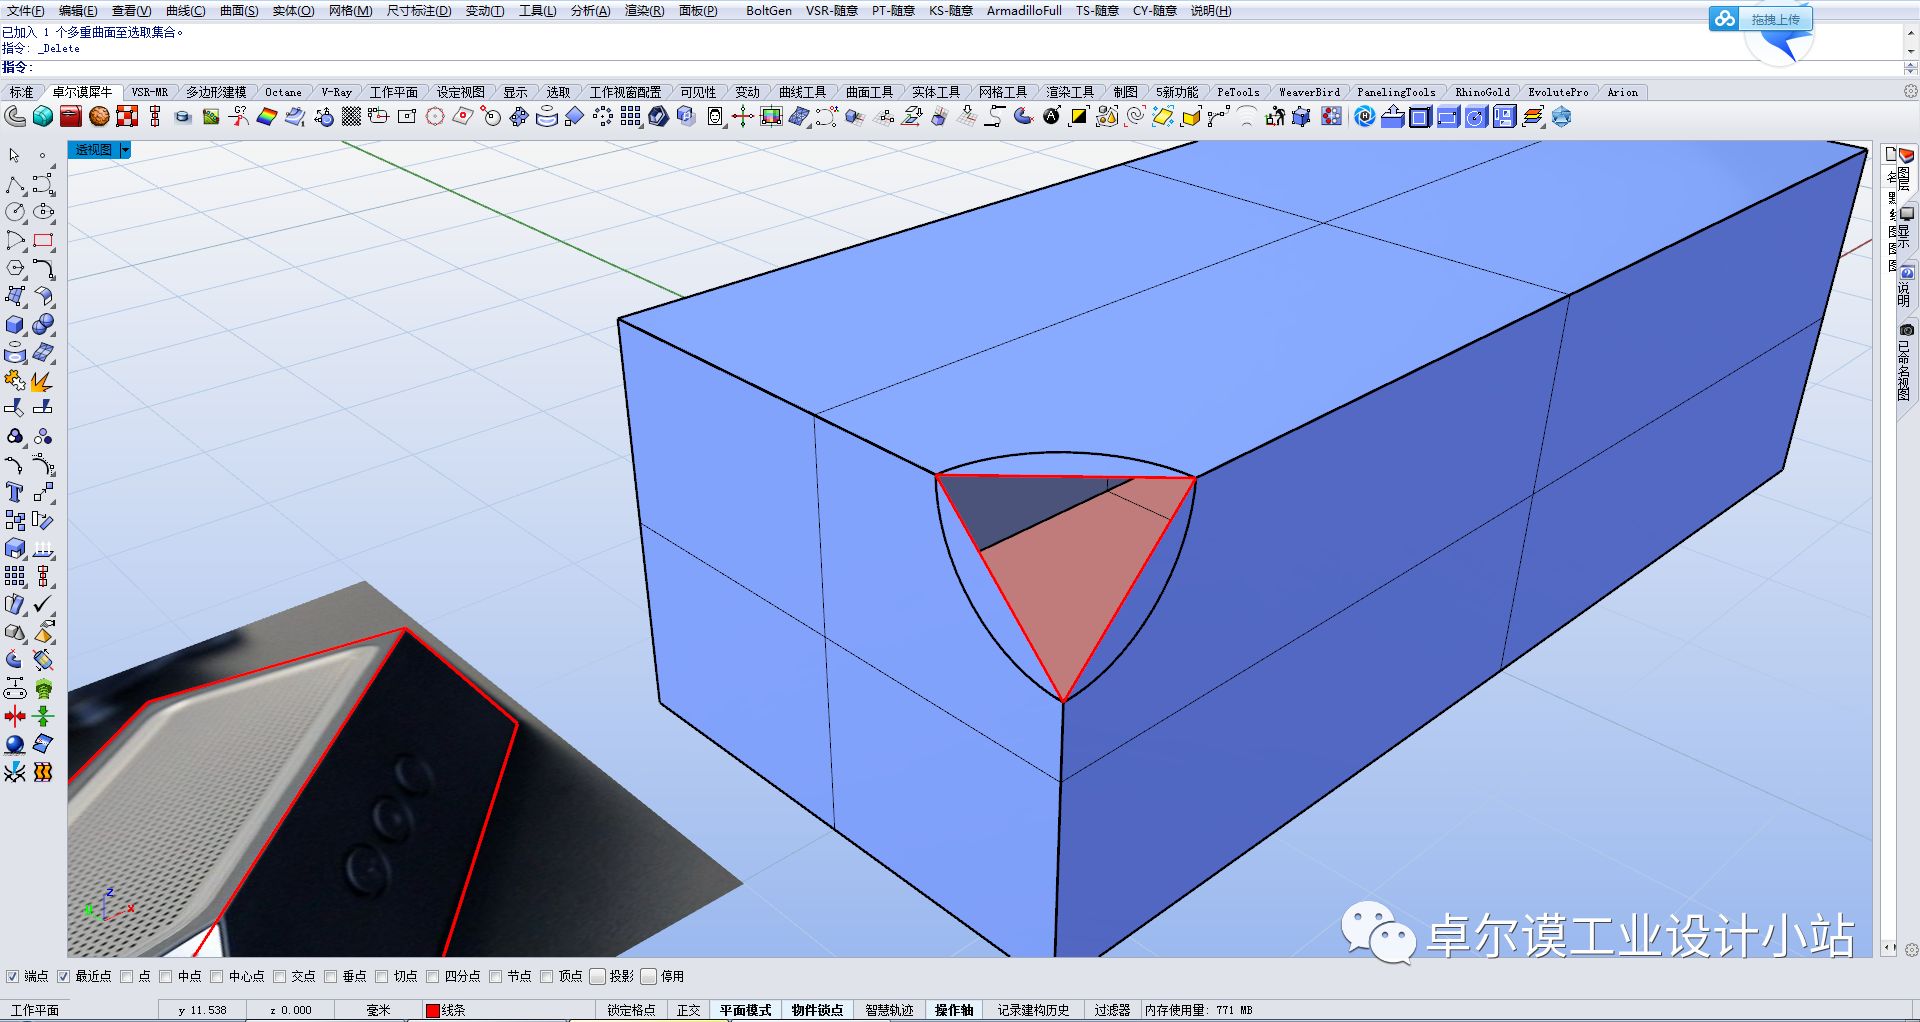Open the 分析(A) menu
The height and width of the screenshot is (1022, 1920).
590,11
